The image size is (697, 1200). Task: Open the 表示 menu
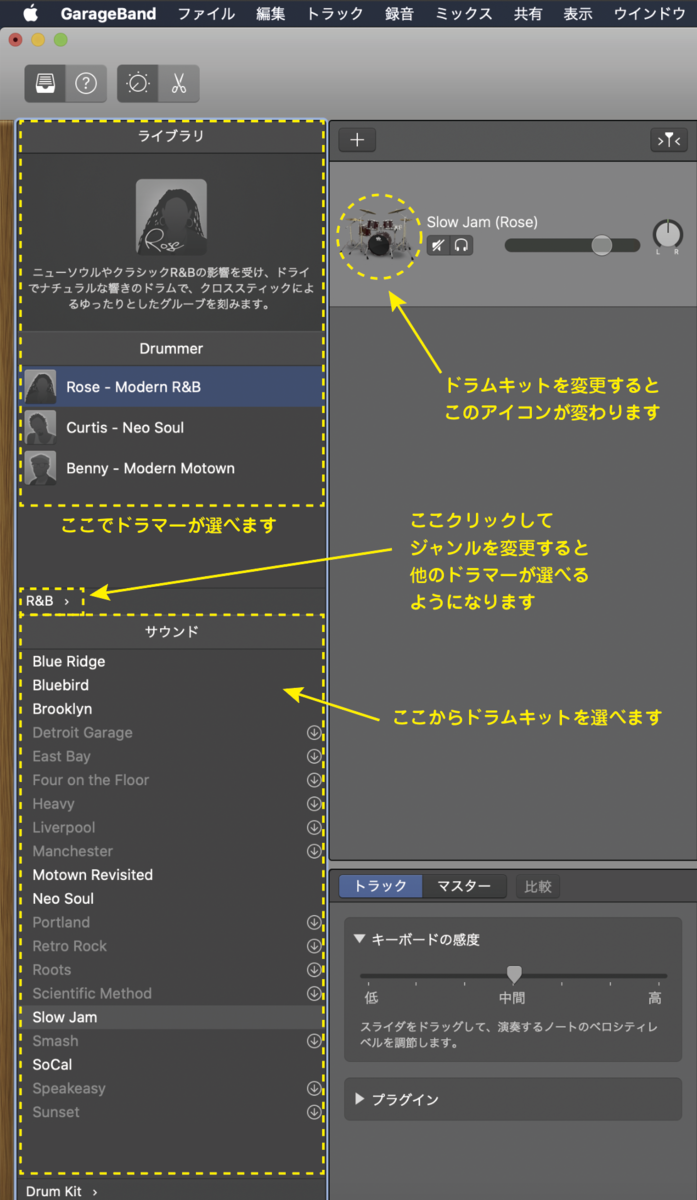(578, 14)
